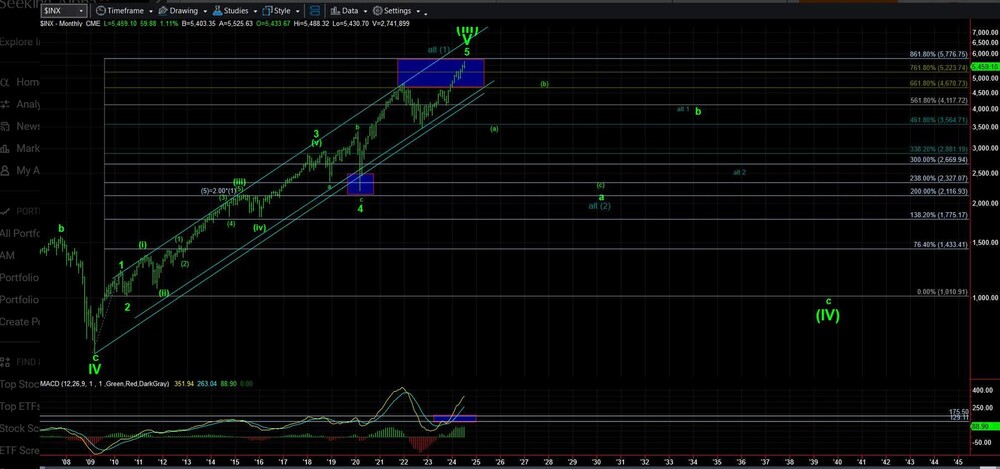Select the blue box on MACD panel

pos(454,419)
